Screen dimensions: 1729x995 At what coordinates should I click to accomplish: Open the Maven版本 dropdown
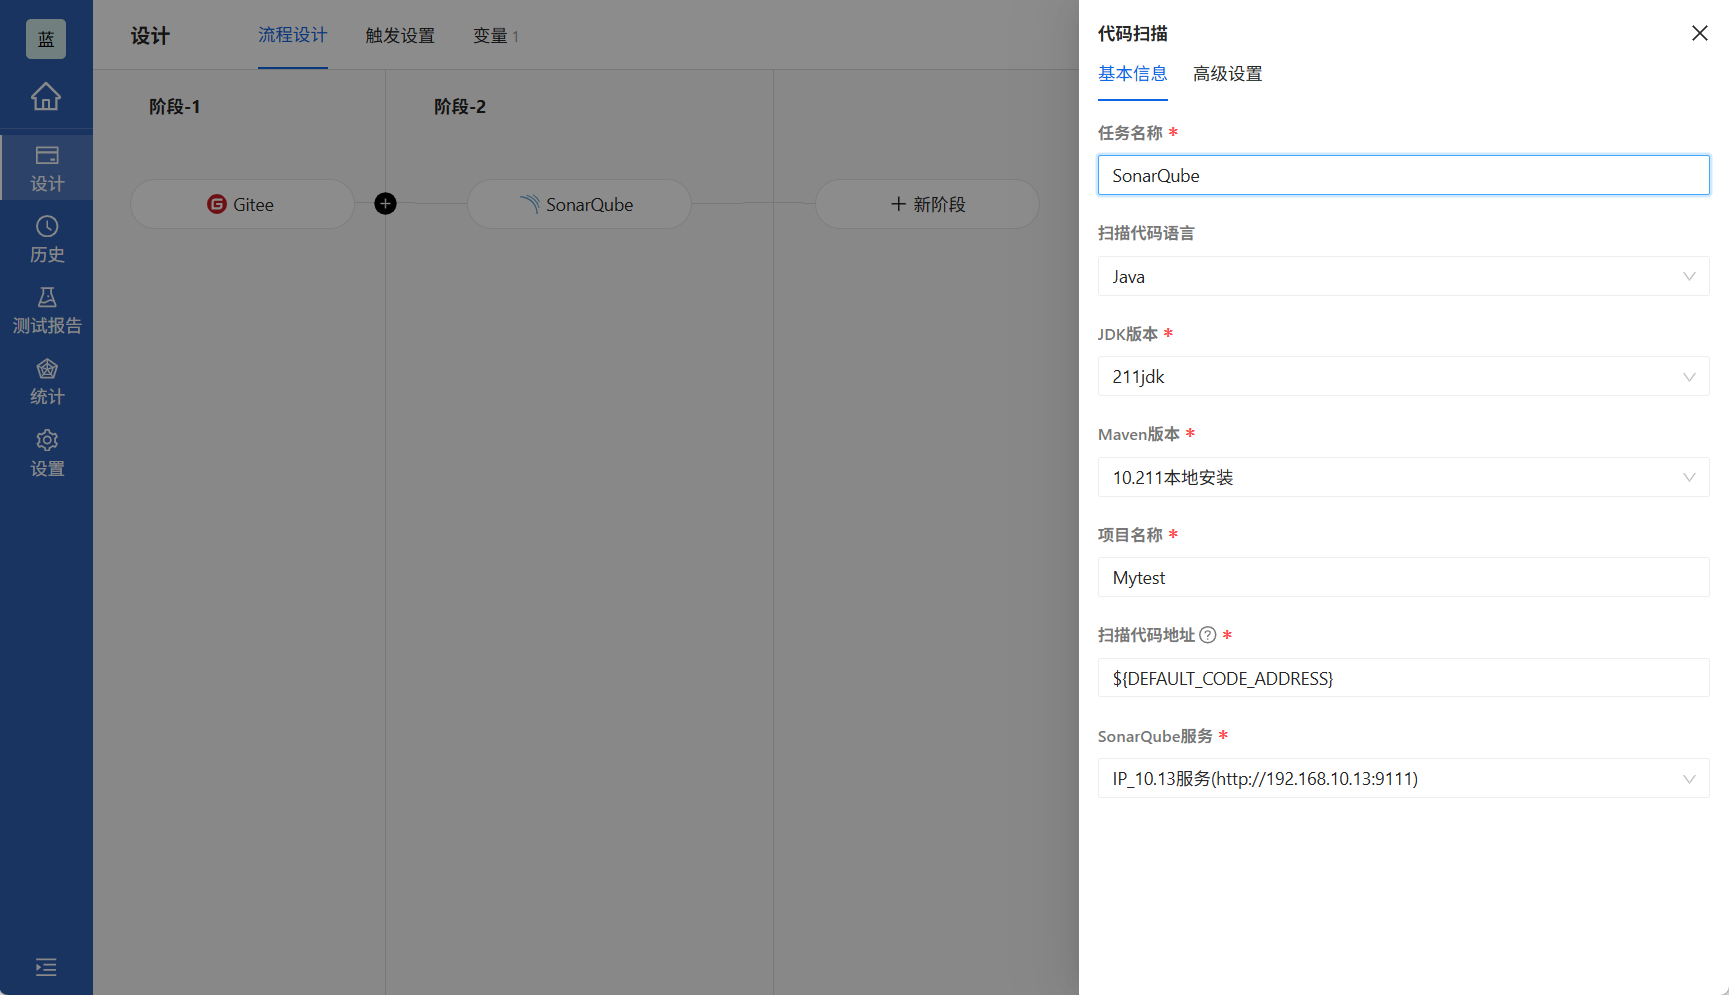[x=1403, y=477]
